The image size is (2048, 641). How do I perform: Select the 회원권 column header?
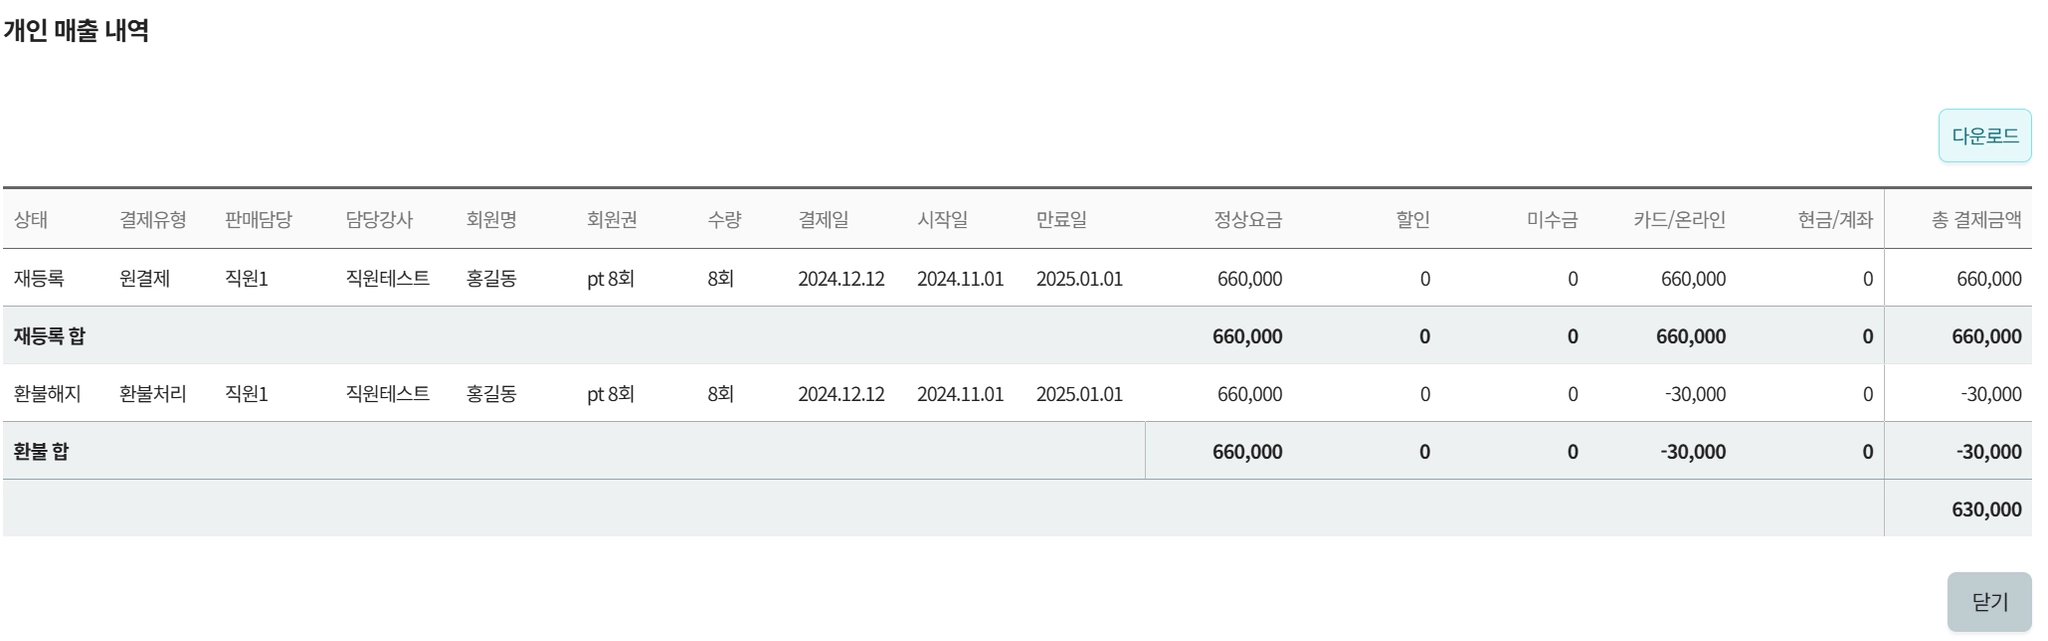click(x=612, y=219)
